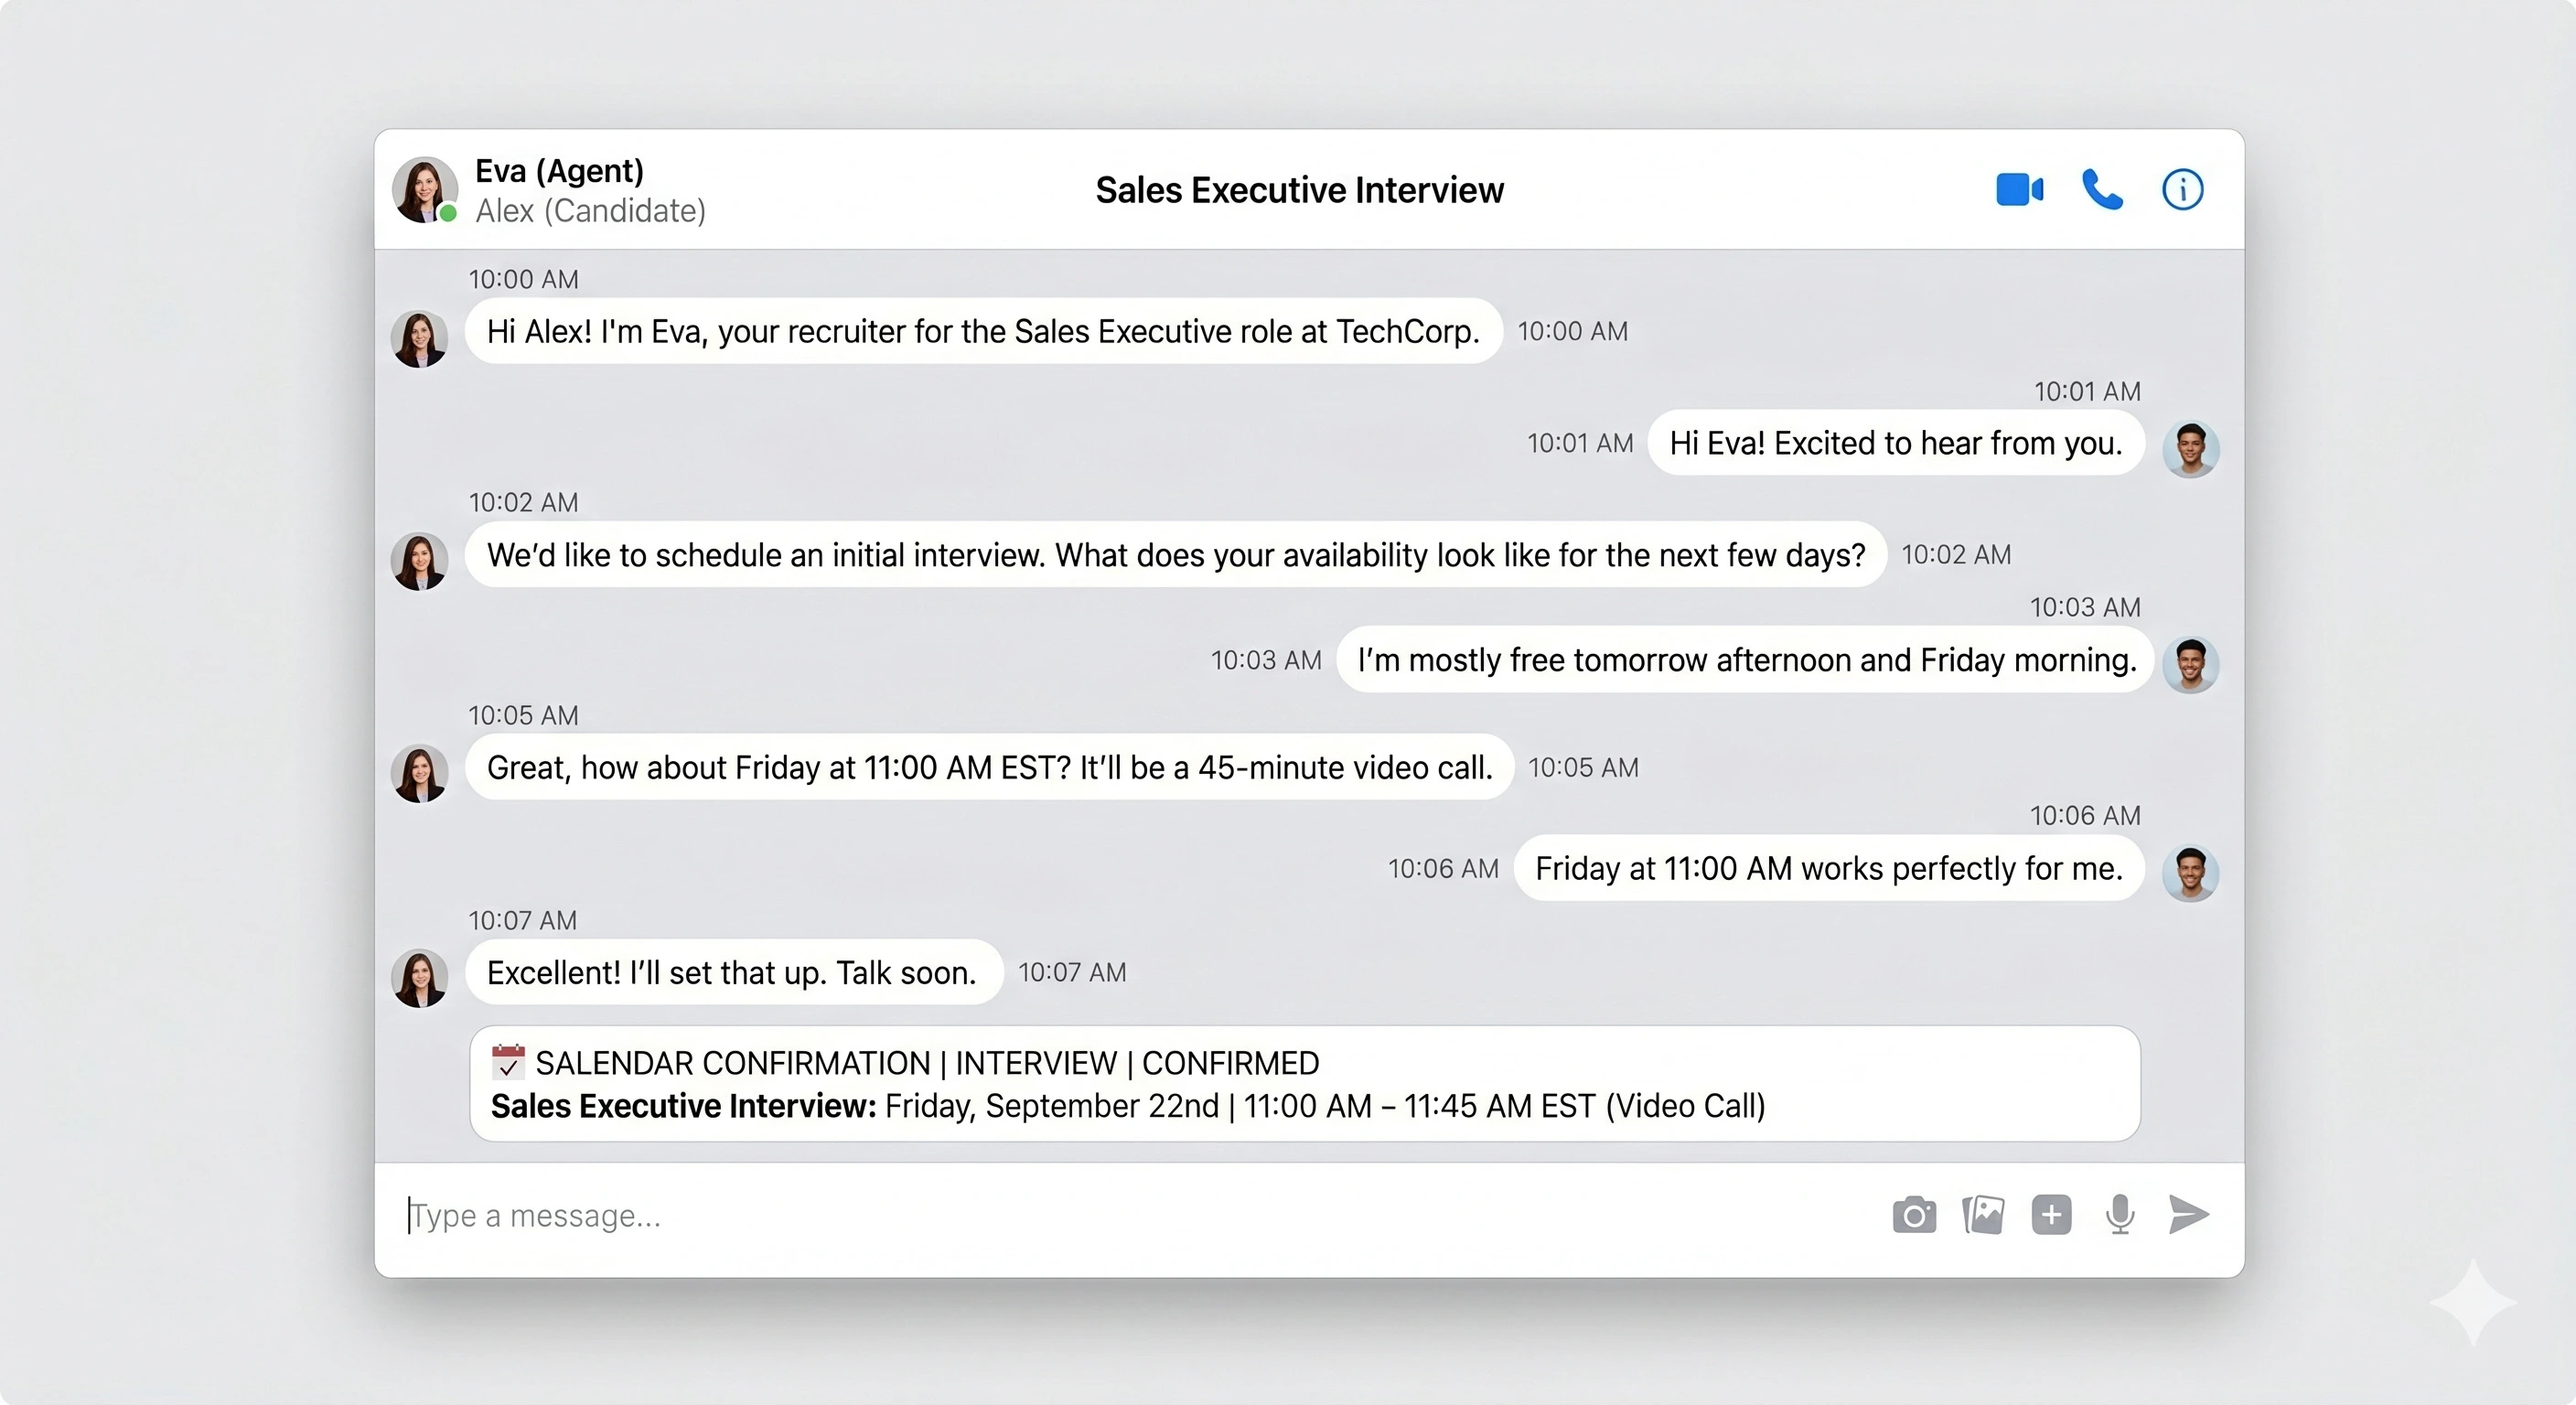Click the 'Sales Executive Interview' title

tap(1299, 190)
